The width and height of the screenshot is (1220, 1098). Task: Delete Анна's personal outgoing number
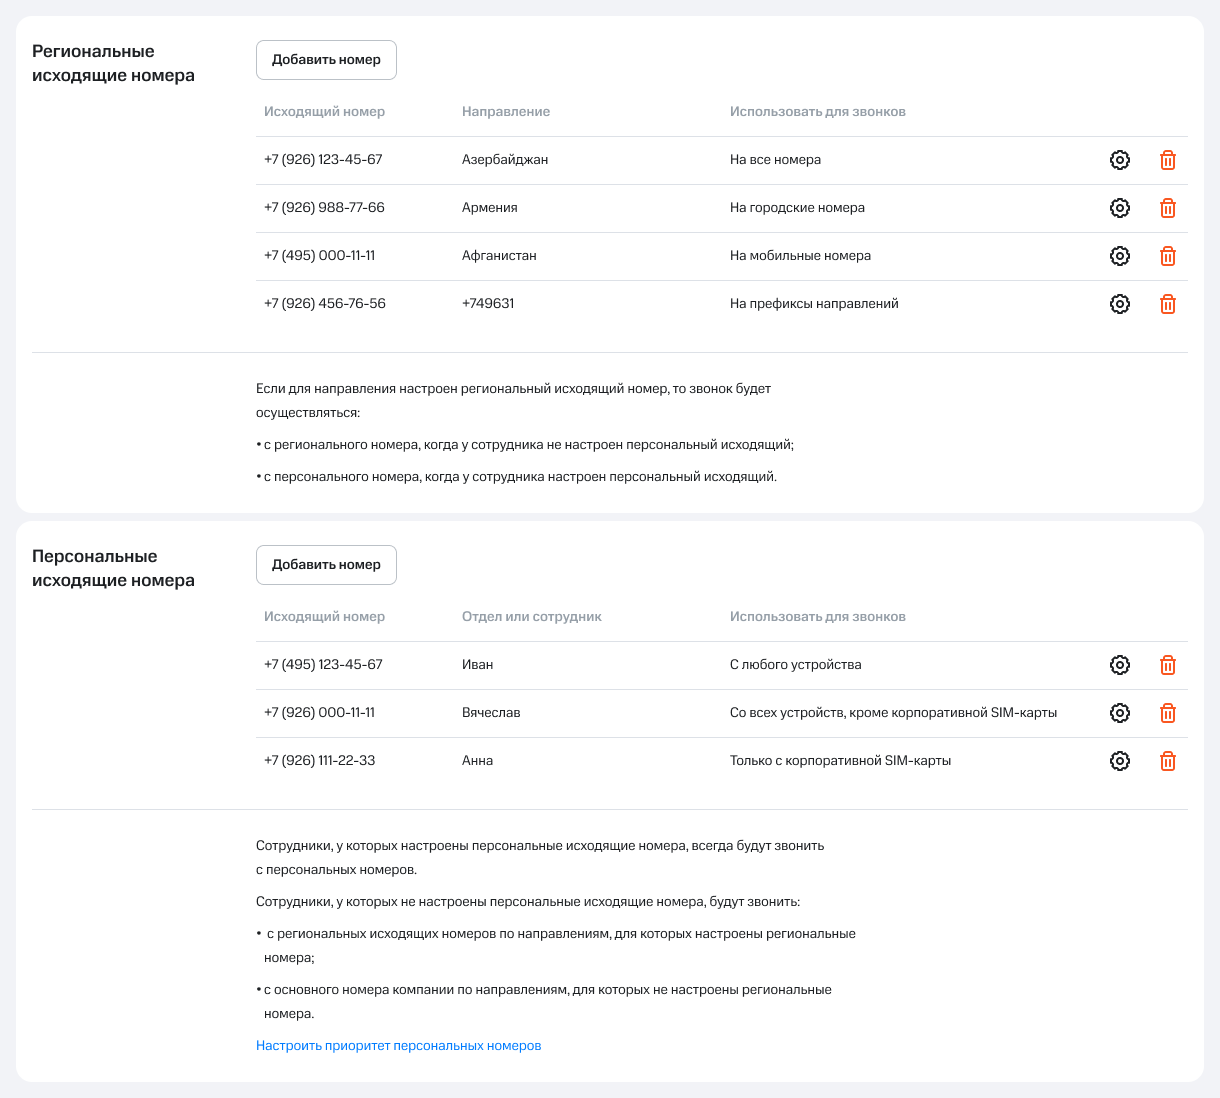[x=1167, y=761]
